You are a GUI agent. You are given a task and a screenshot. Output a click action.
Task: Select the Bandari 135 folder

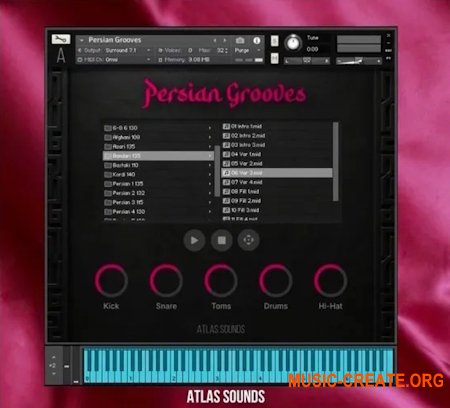pos(158,156)
